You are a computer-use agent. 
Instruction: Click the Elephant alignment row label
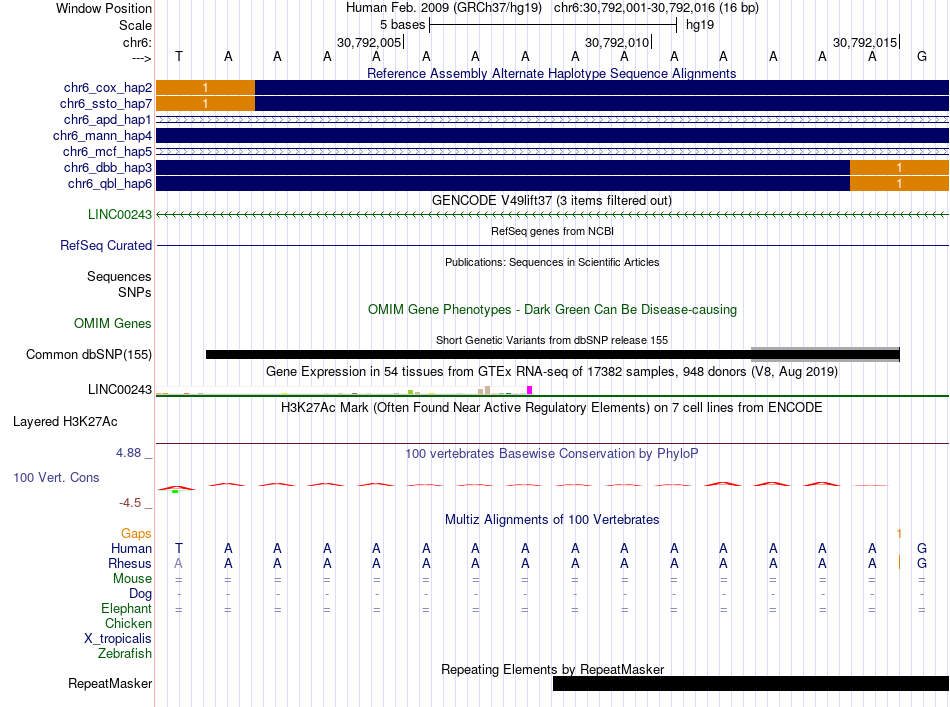coord(127,608)
